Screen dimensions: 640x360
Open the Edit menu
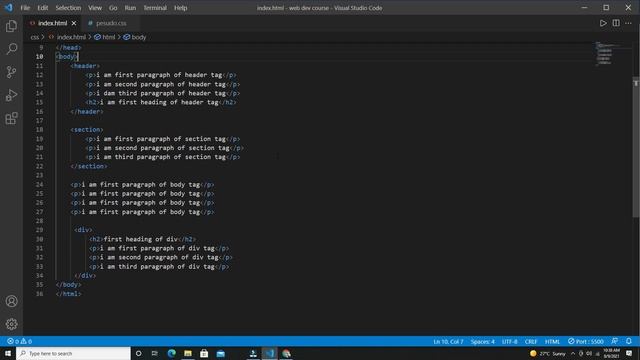pyautogui.click(x=42, y=8)
